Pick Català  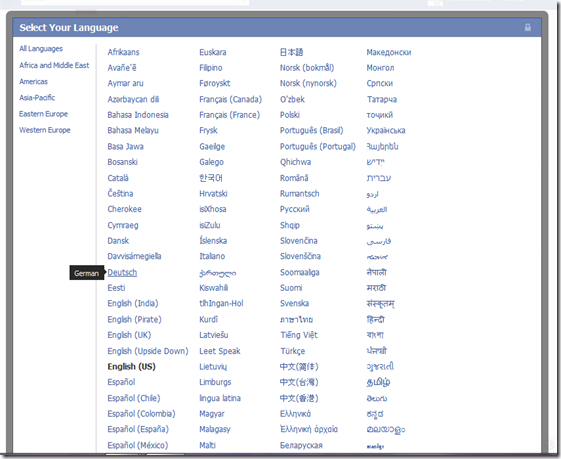[118, 178]
